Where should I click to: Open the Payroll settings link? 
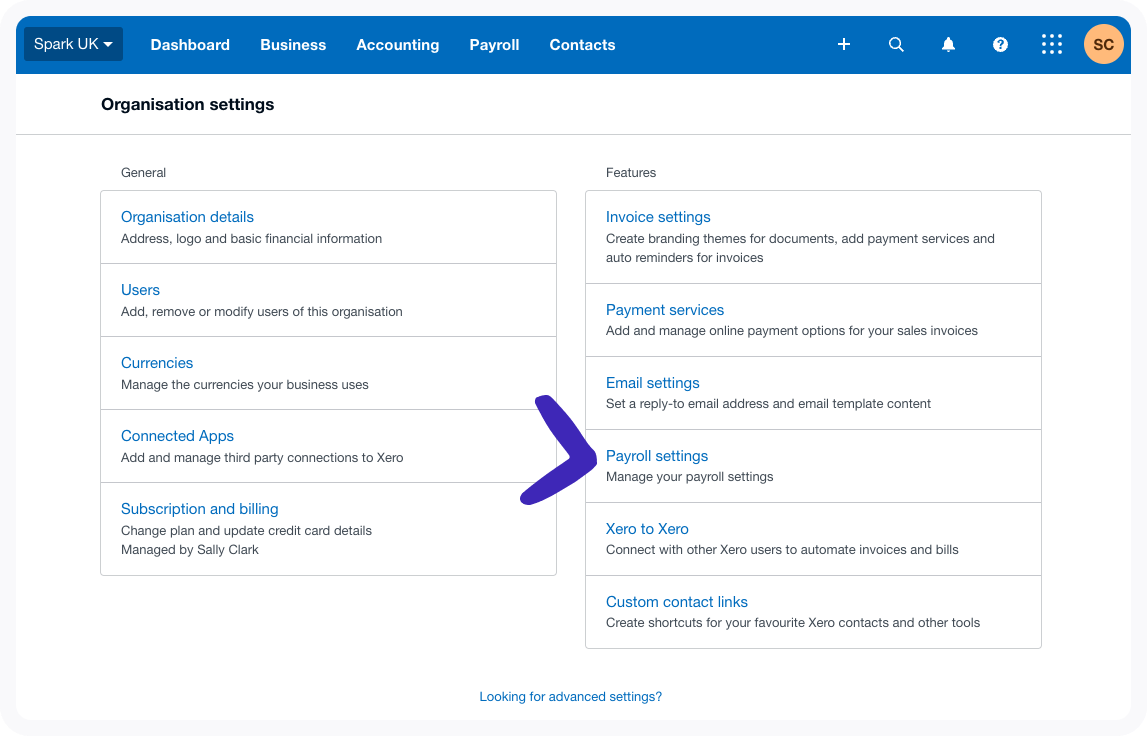click(x=657, y=457)
